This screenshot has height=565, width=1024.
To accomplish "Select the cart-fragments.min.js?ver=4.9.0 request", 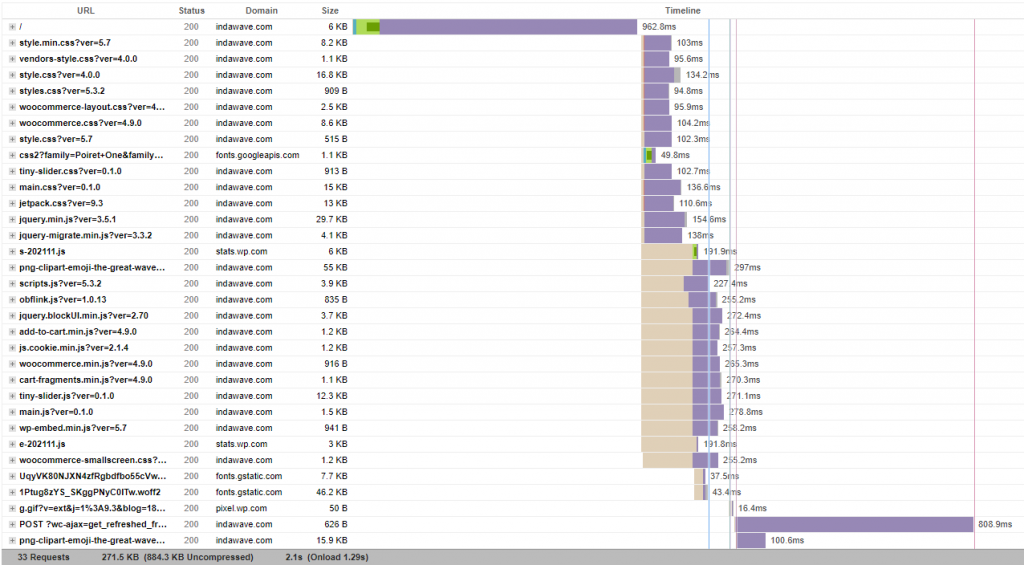I will point(85,380).
